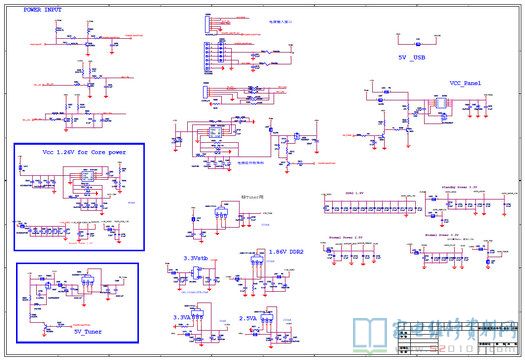Viewport: 525px width, 360px height.
Task: Click the top connector header symbol
Action: point(208,24)
